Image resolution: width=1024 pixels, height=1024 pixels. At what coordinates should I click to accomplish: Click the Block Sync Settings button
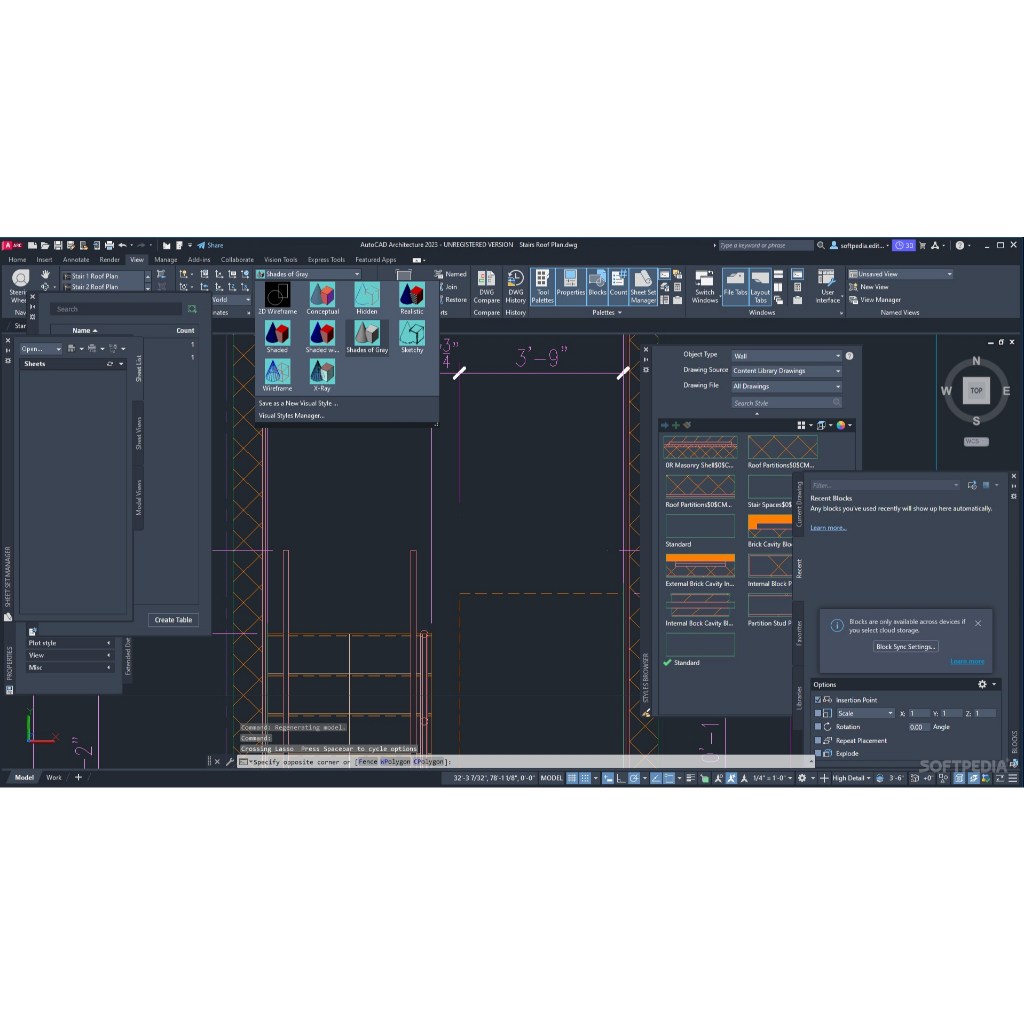(905, 647)
